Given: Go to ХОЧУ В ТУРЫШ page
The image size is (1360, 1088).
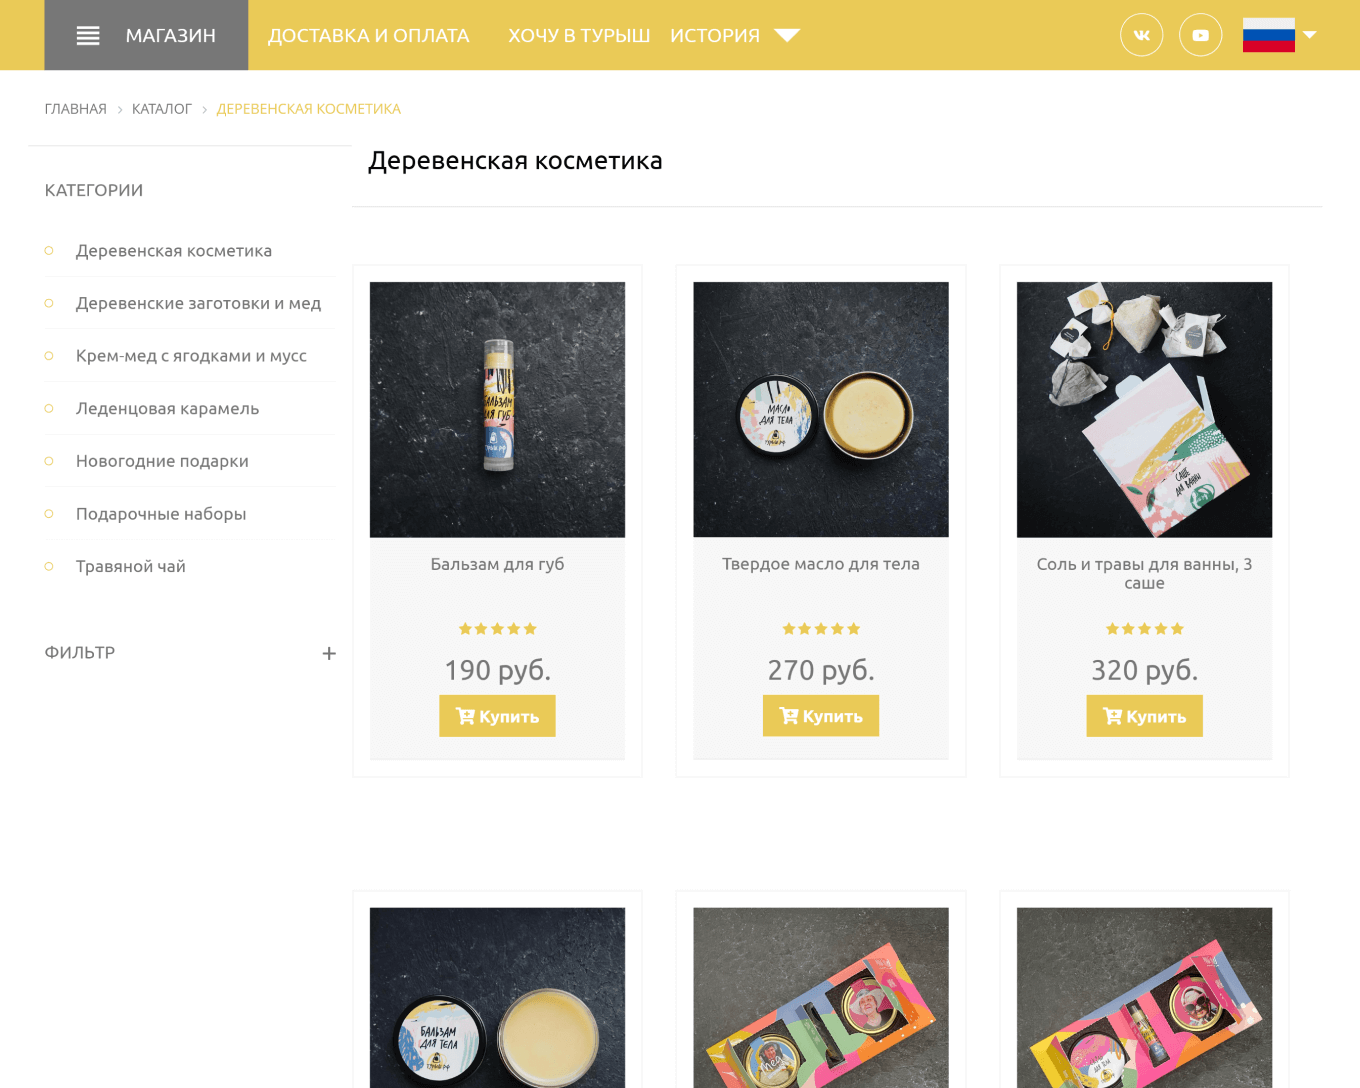Looking at the screenshot, I should (579, 36).
